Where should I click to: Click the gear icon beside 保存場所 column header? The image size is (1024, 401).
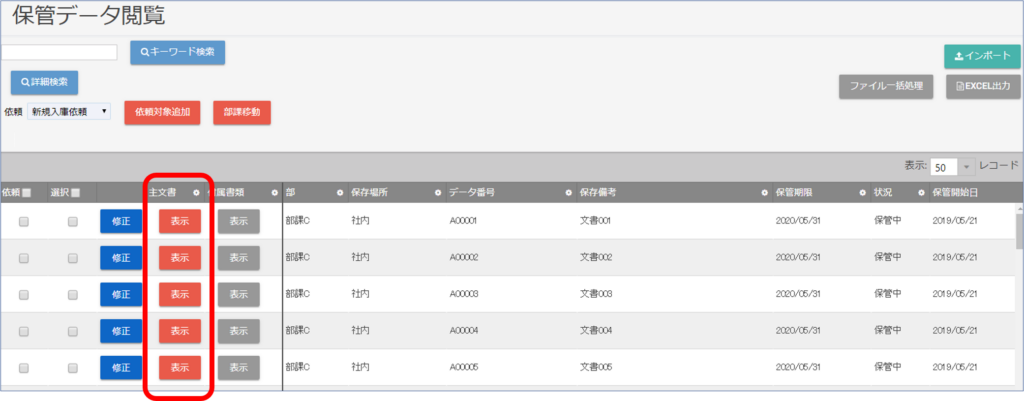pyautogui.click(x=437, y=192)
